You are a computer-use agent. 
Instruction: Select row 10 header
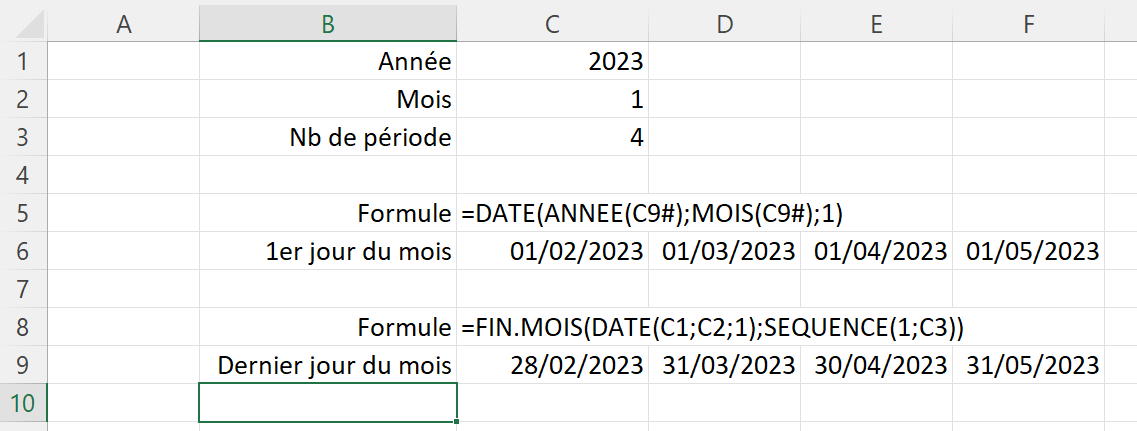[x=23, y=404]
